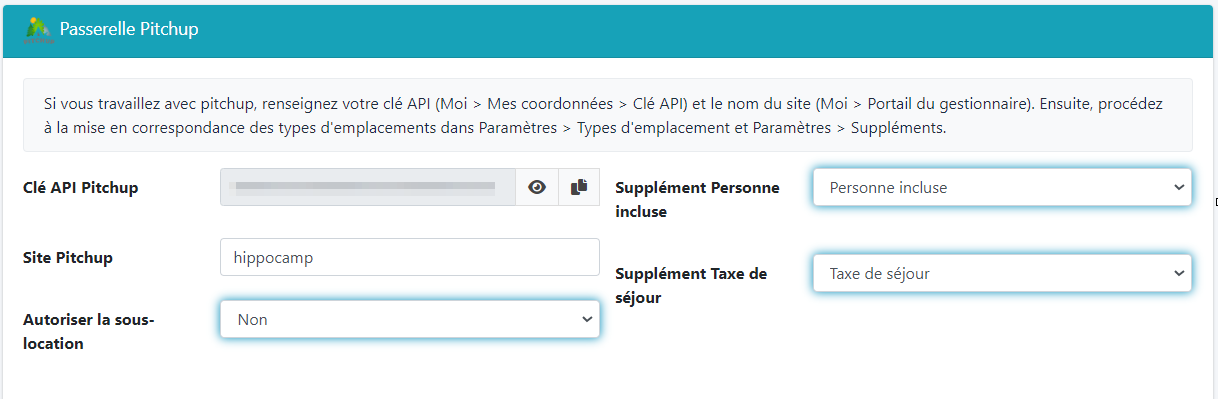The width and height of the screenshot is (1218, 399).
Task: Click the chevron arrow on Taxe de séjour select
Action: tap(1178, 273)
